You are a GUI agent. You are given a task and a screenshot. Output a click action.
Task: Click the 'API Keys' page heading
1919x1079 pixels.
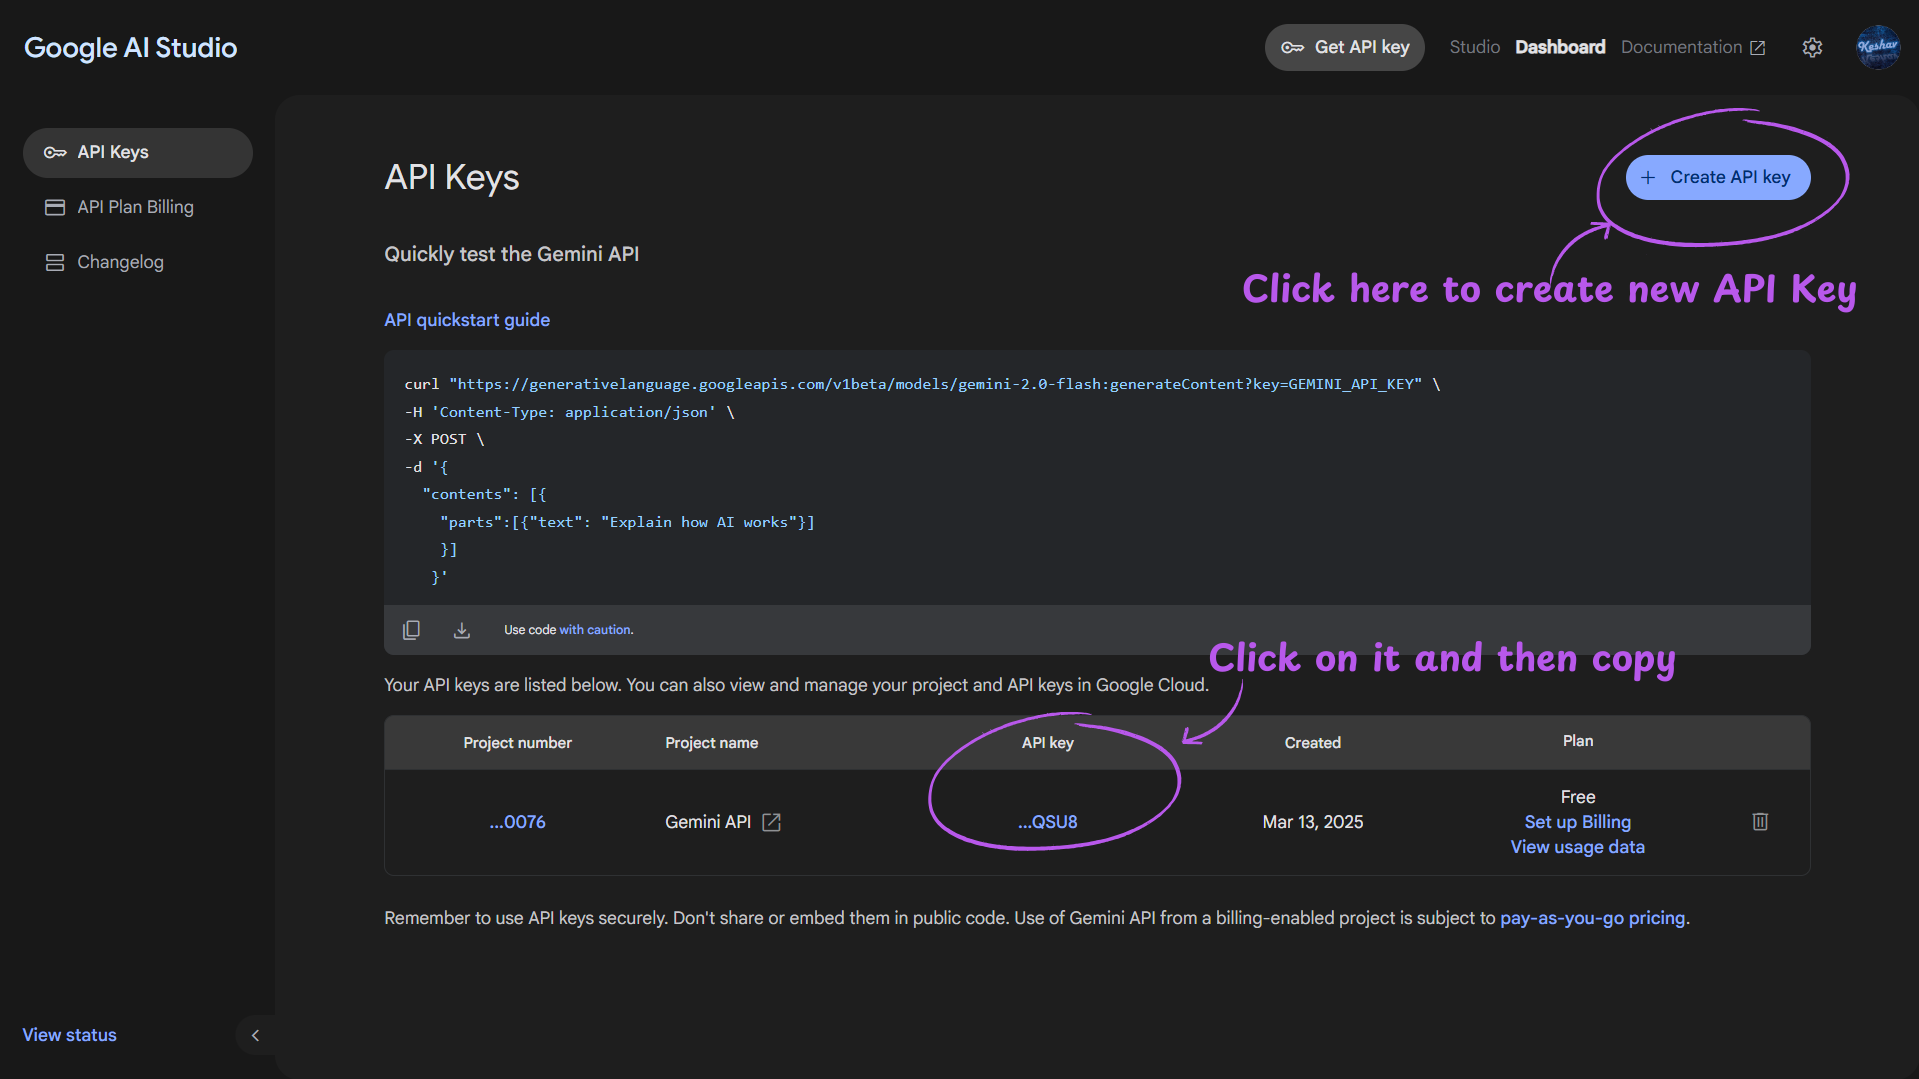(x=451, y=177)
